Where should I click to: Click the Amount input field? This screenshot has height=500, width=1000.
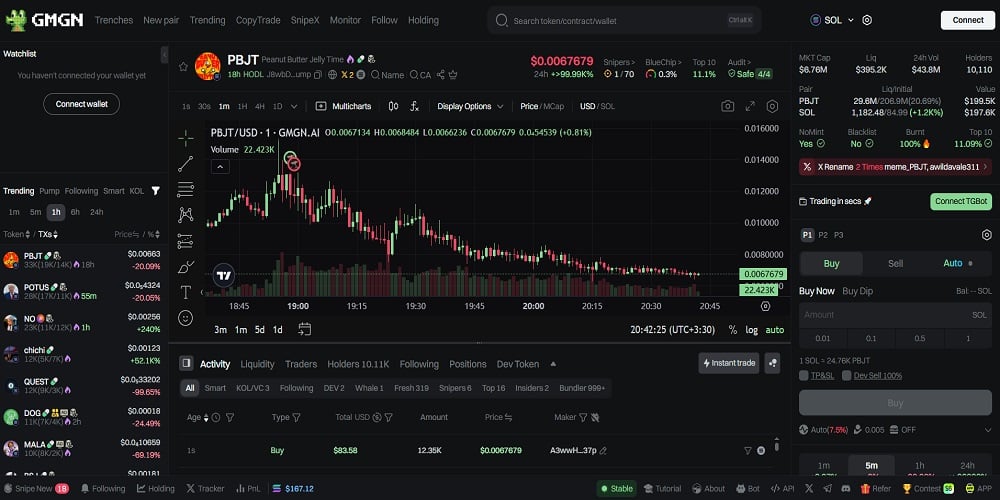pyautogui.click(x=895, y=314)
